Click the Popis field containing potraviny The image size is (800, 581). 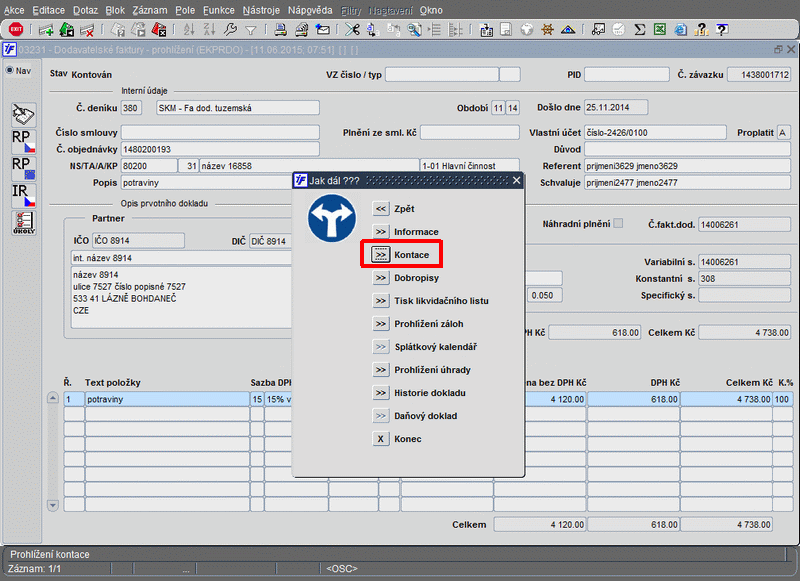click(x=206, y=183)
